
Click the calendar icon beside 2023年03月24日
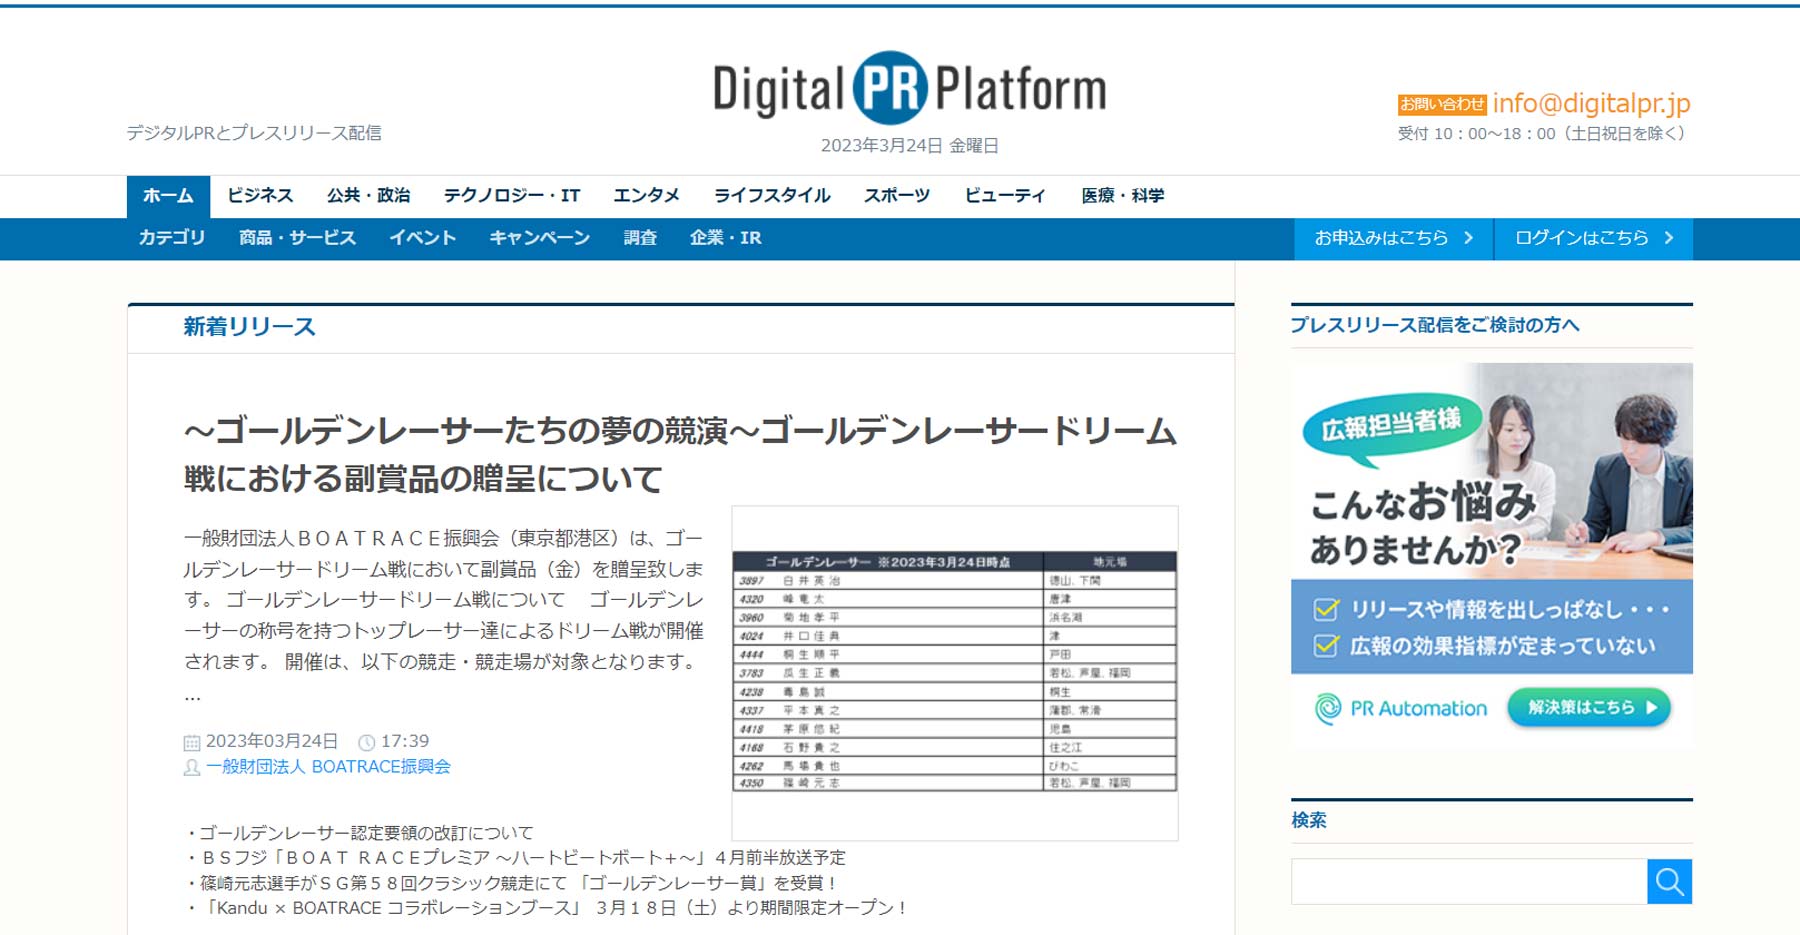click(192, 742)
